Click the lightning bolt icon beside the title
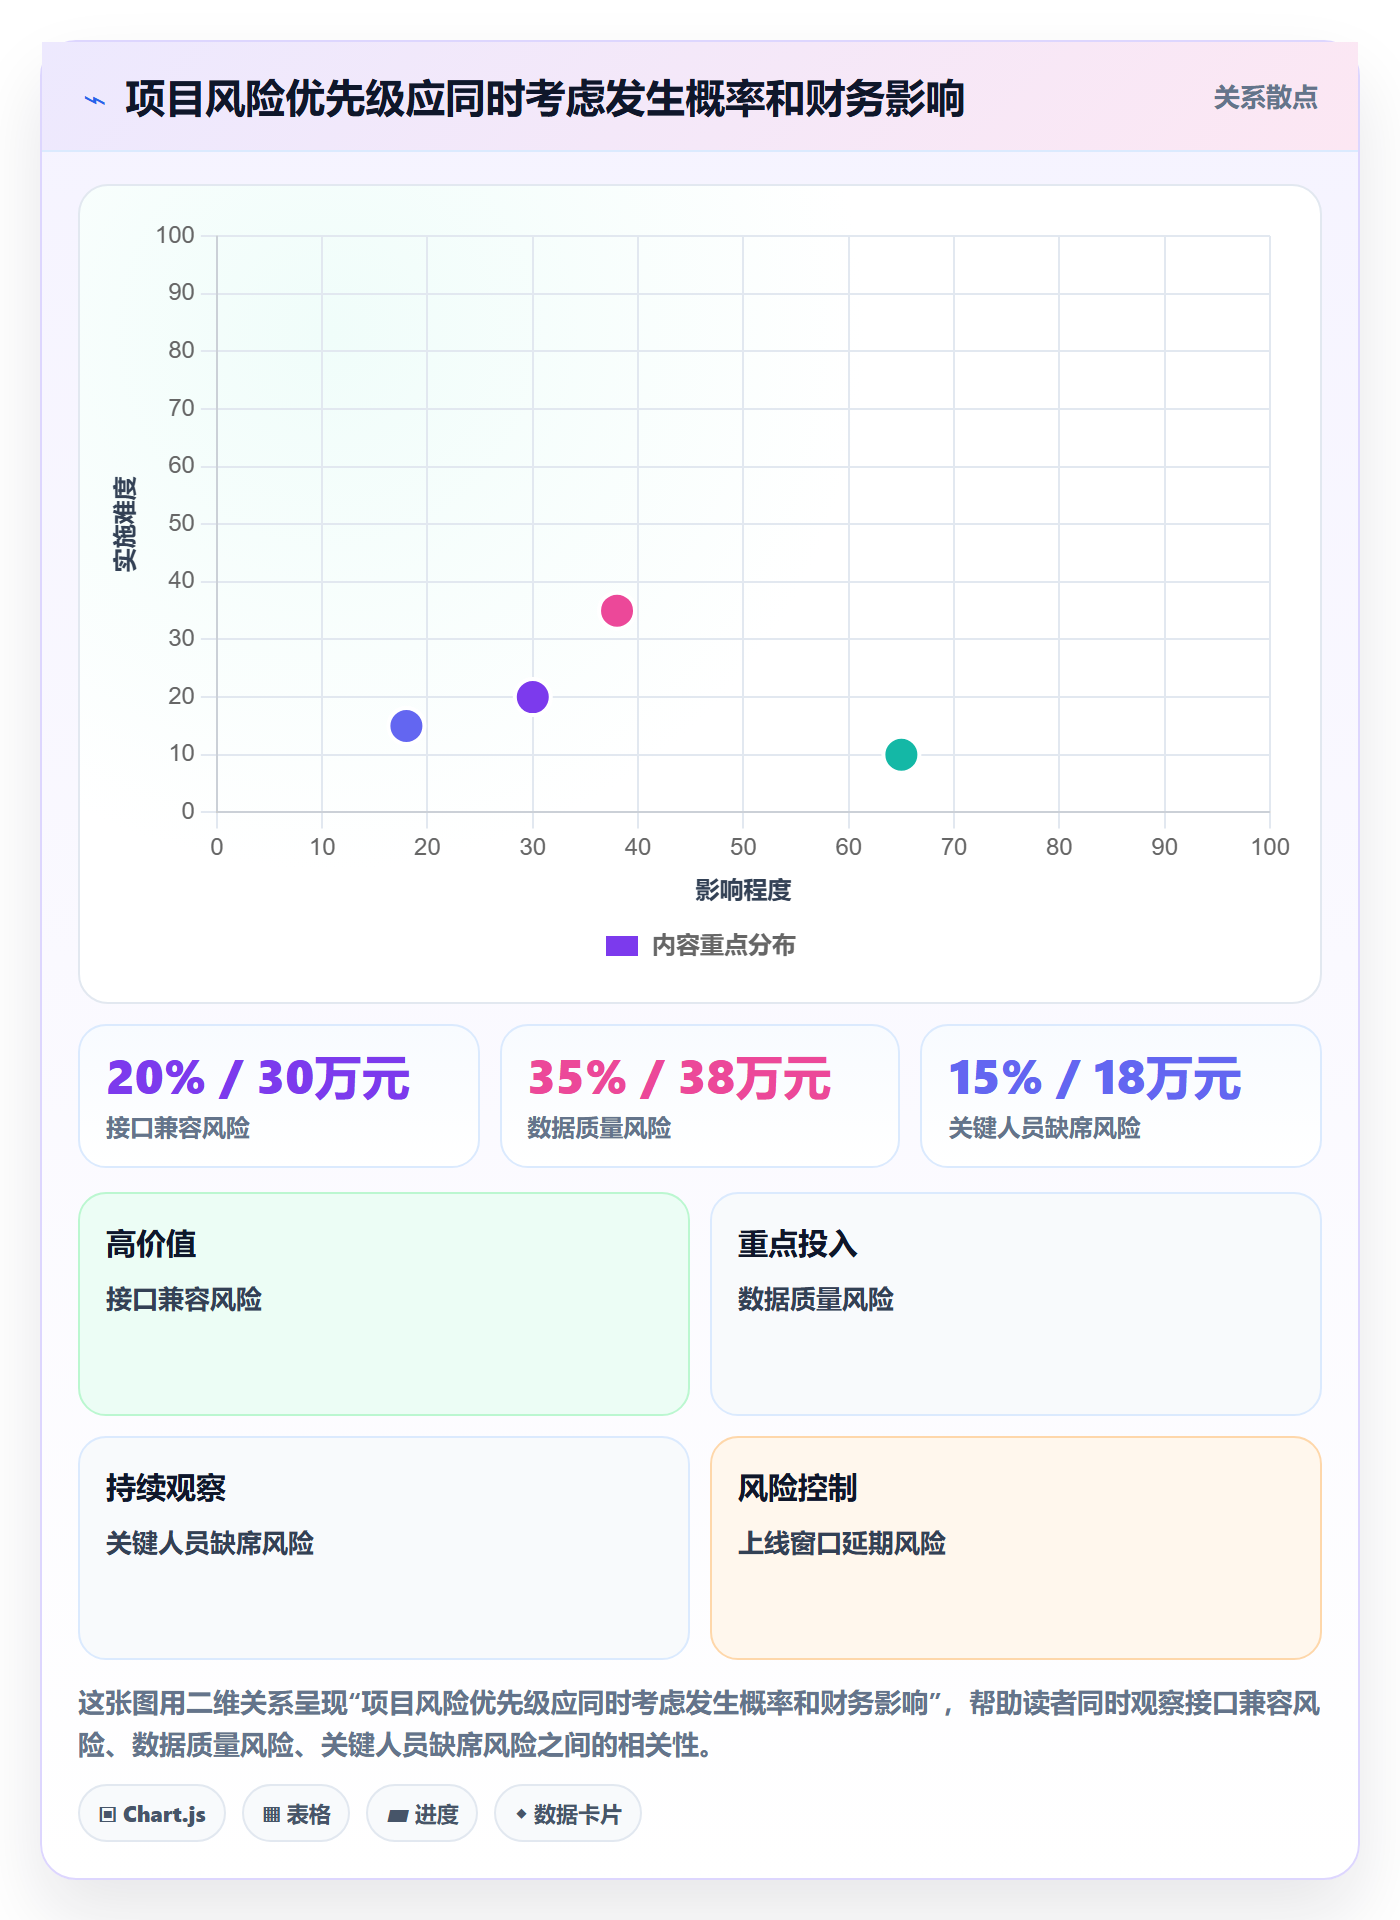This screenshot has height=1920, width=1400. [x=95, y=100]
